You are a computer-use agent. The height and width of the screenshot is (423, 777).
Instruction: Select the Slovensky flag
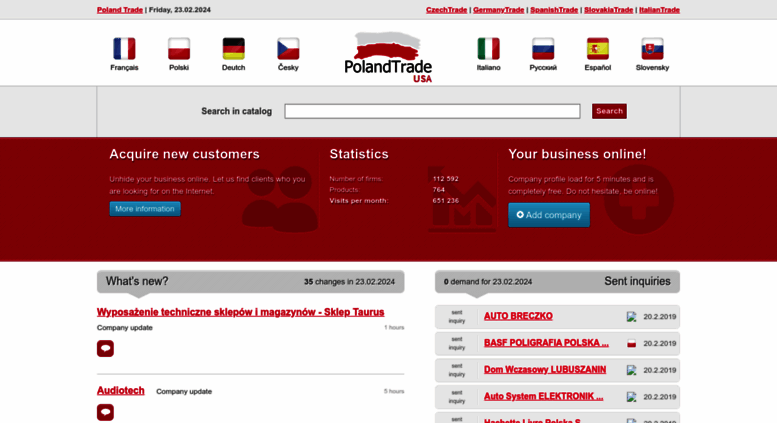pos(652,49)
